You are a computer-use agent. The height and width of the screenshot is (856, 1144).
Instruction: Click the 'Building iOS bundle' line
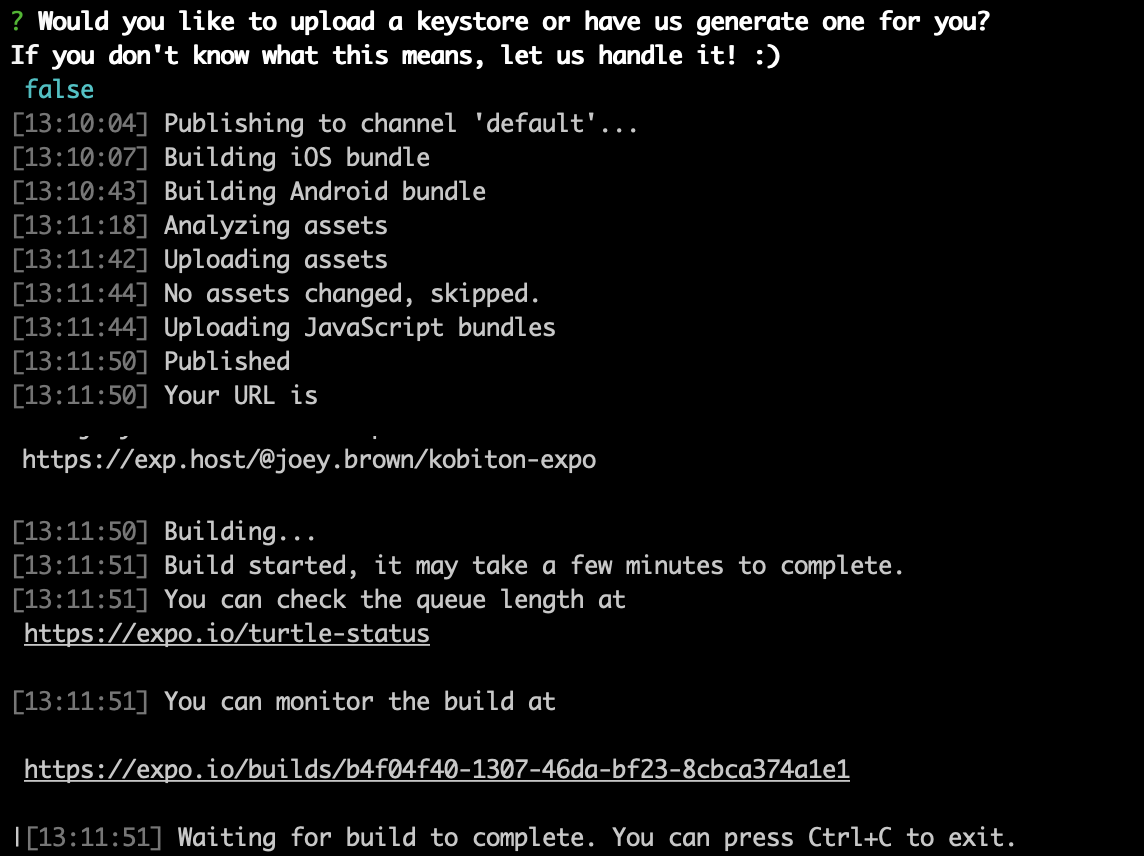[x=297, y=158]
